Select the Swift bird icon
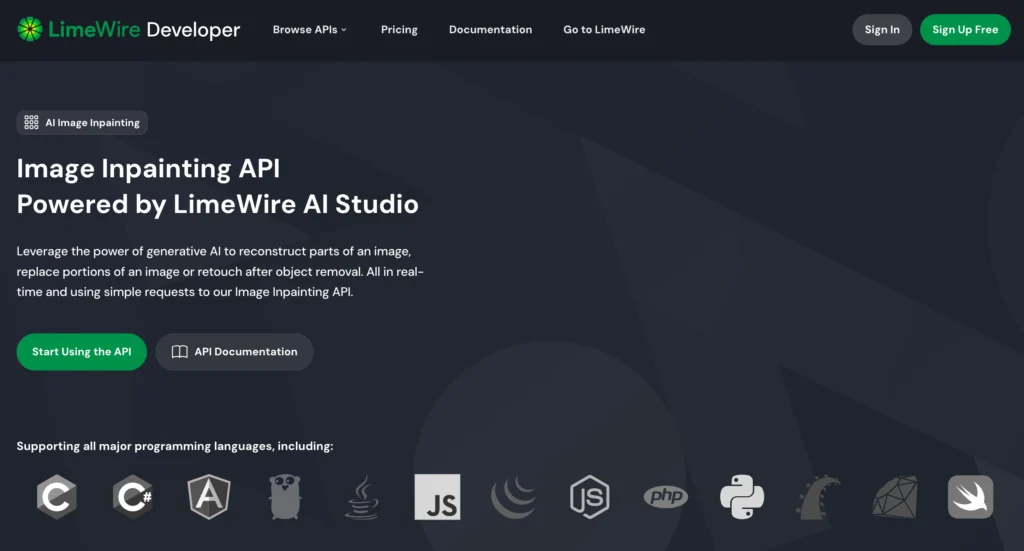 (970, 497)
